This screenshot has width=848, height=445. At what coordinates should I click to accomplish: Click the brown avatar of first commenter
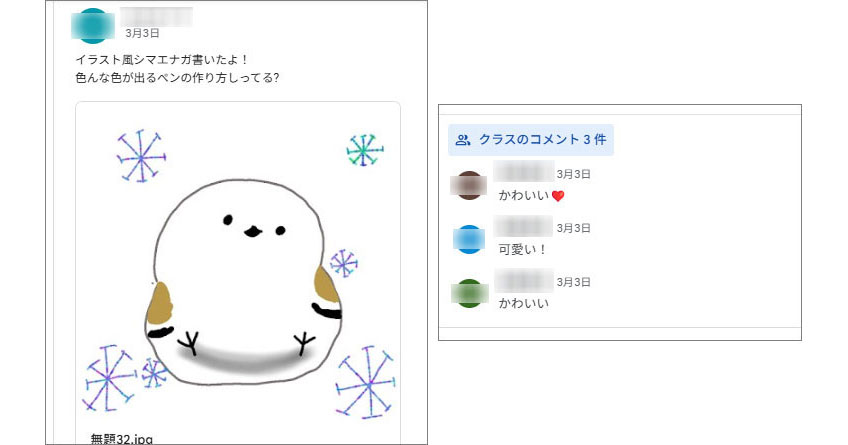tap(469, 185)
